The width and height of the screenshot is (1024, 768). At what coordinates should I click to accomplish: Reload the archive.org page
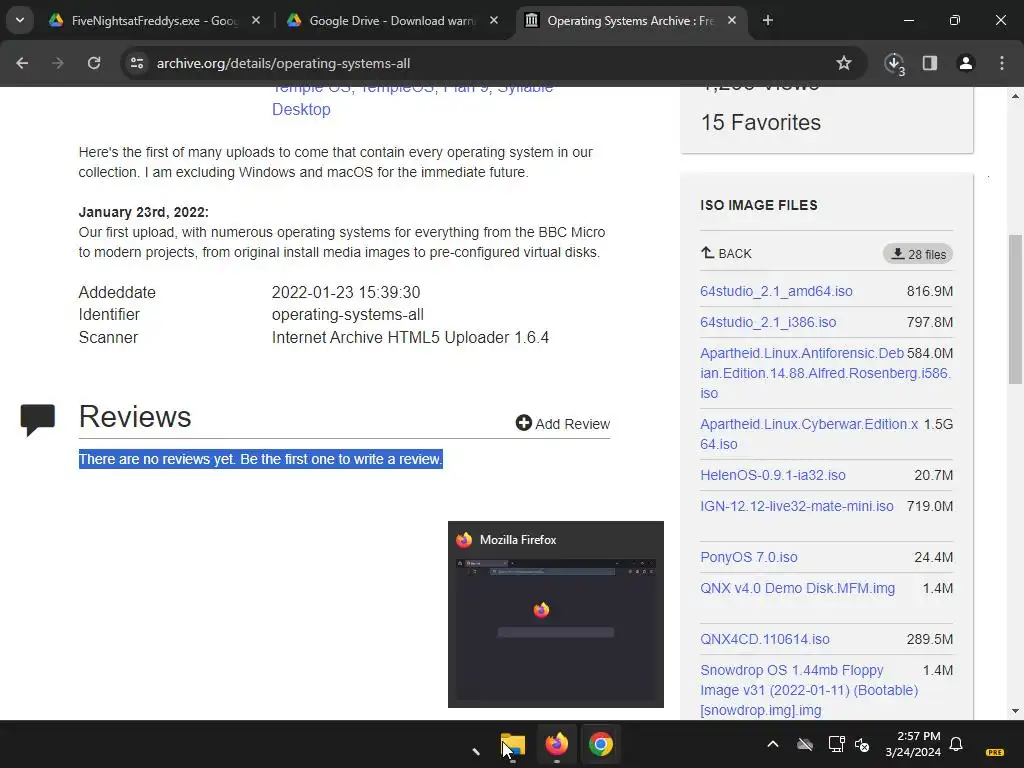tap(94, 63)
